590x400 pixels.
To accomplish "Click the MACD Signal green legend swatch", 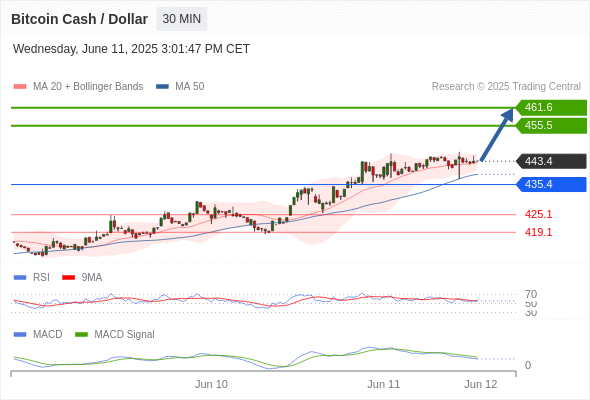I will click(81, 335).
